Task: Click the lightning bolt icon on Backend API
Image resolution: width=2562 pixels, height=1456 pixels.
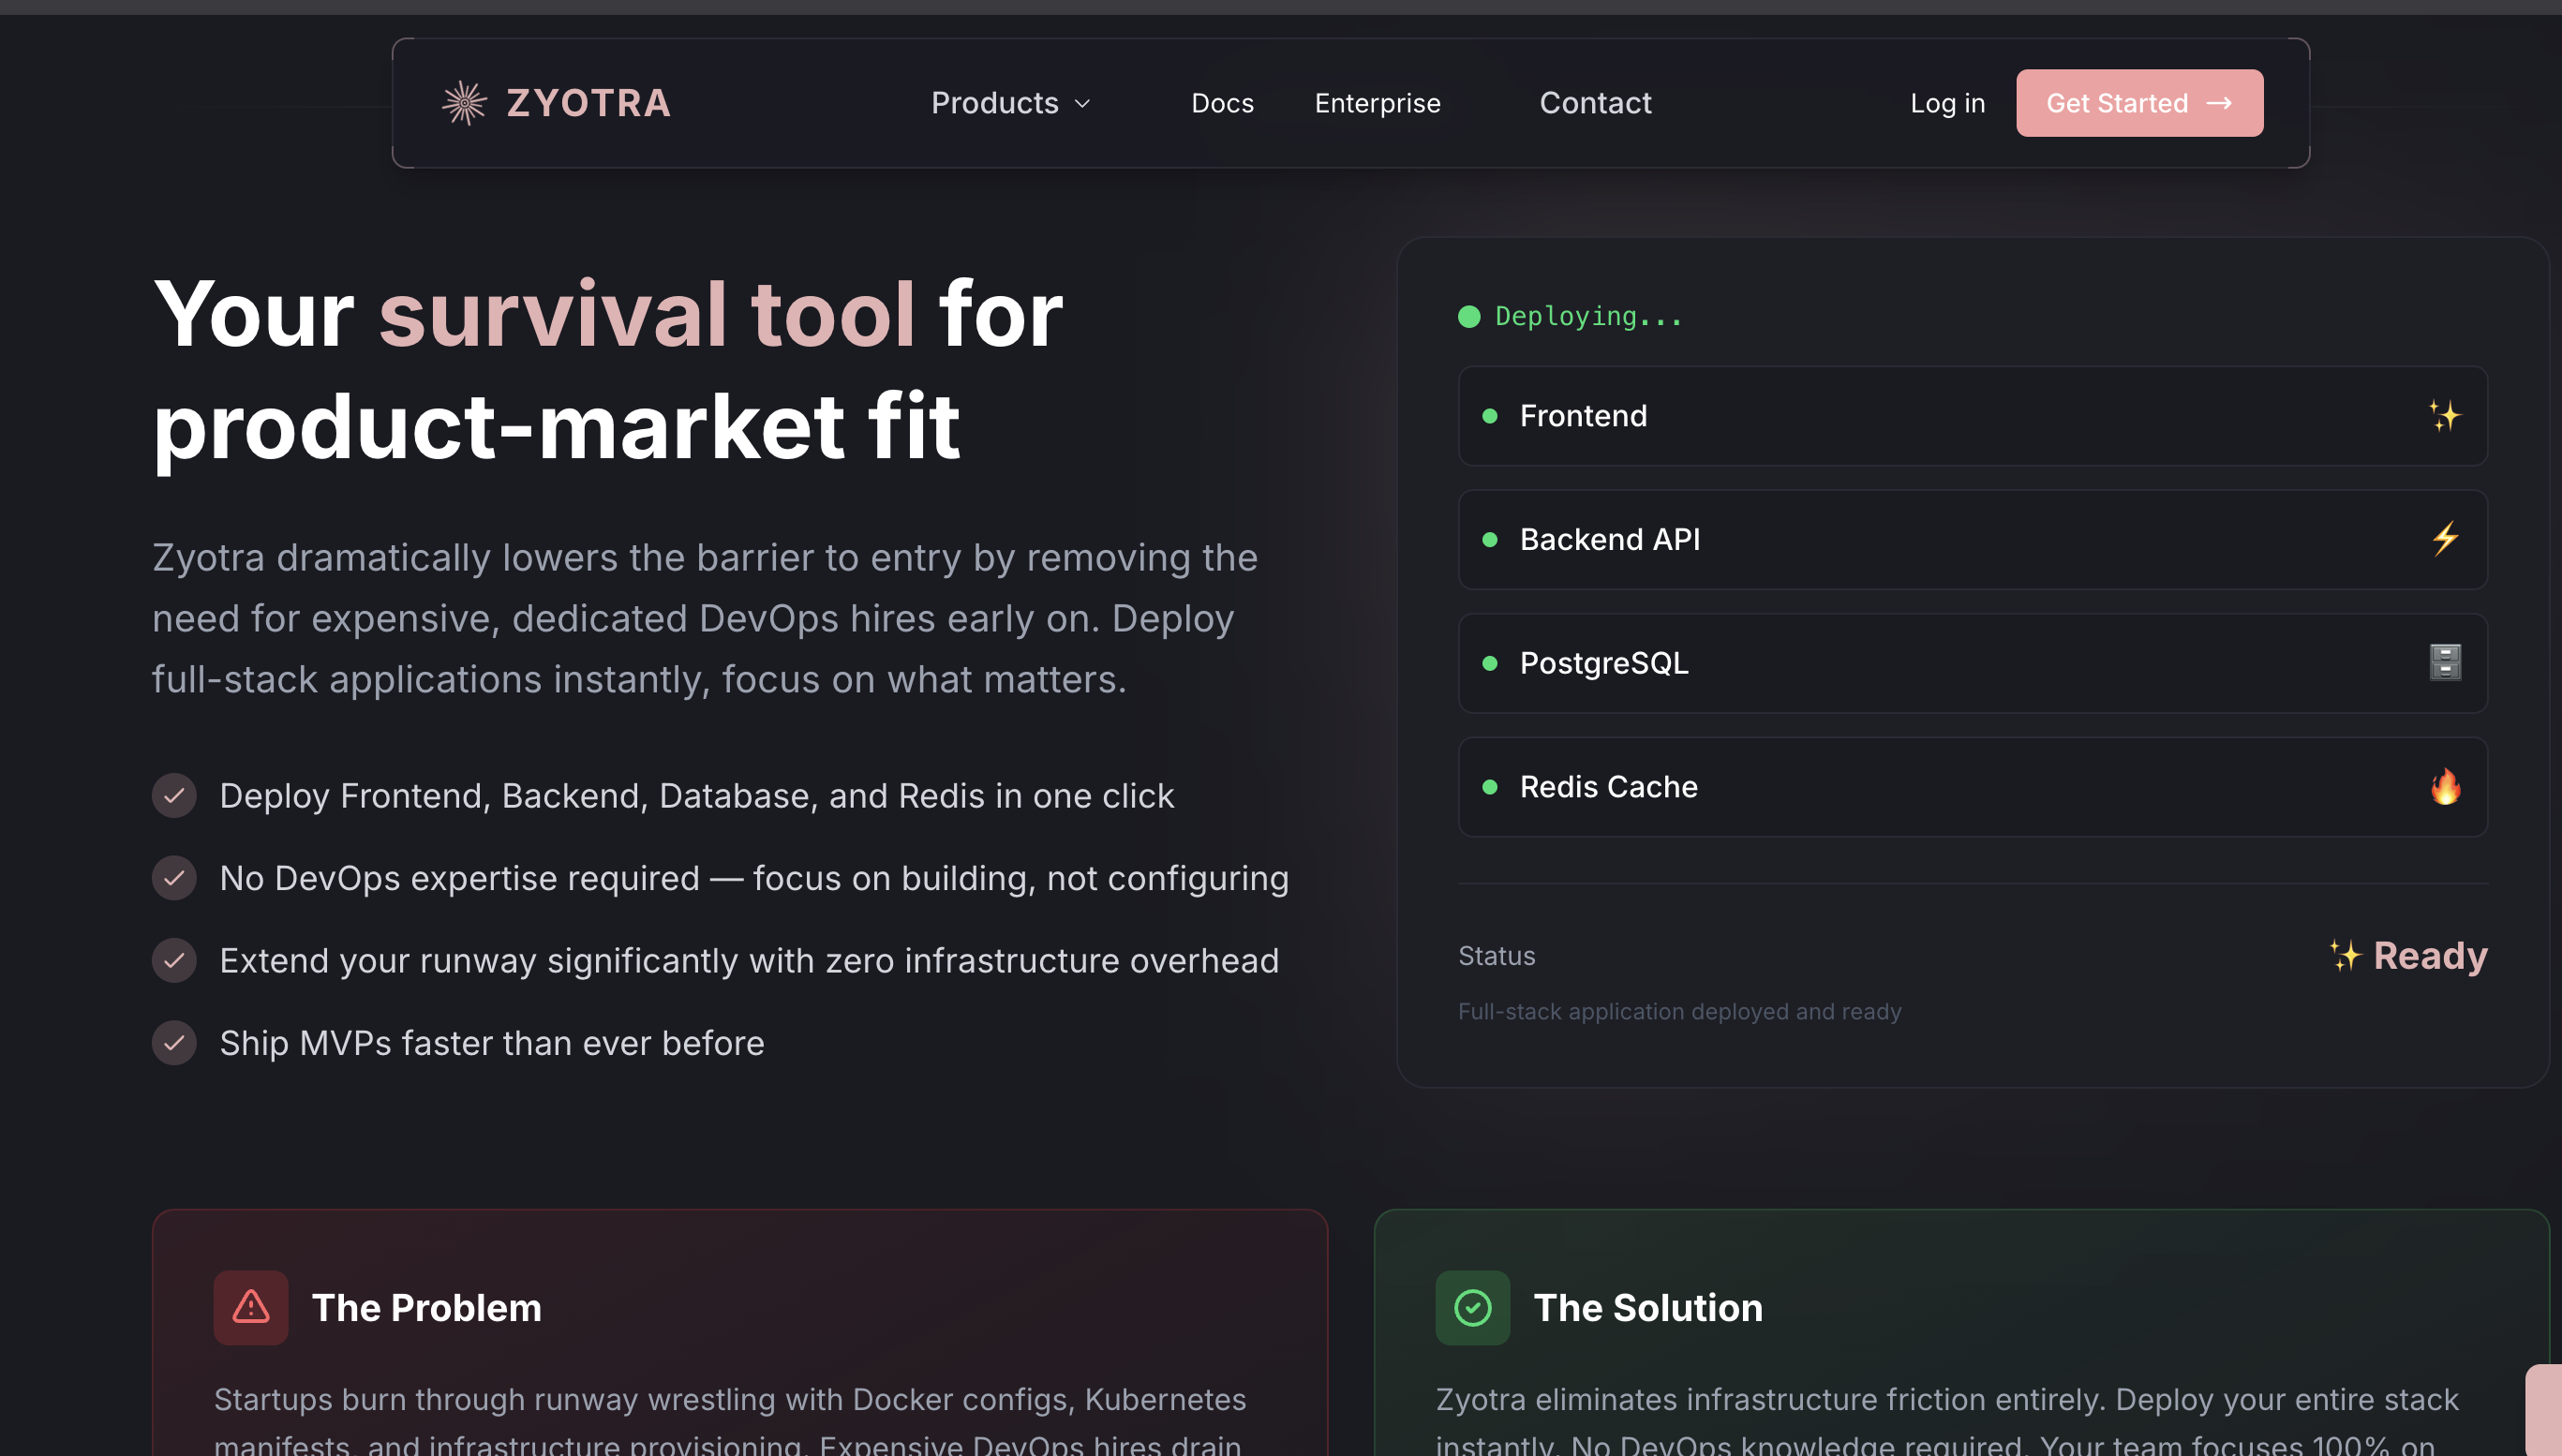Action: point(2444,539)
